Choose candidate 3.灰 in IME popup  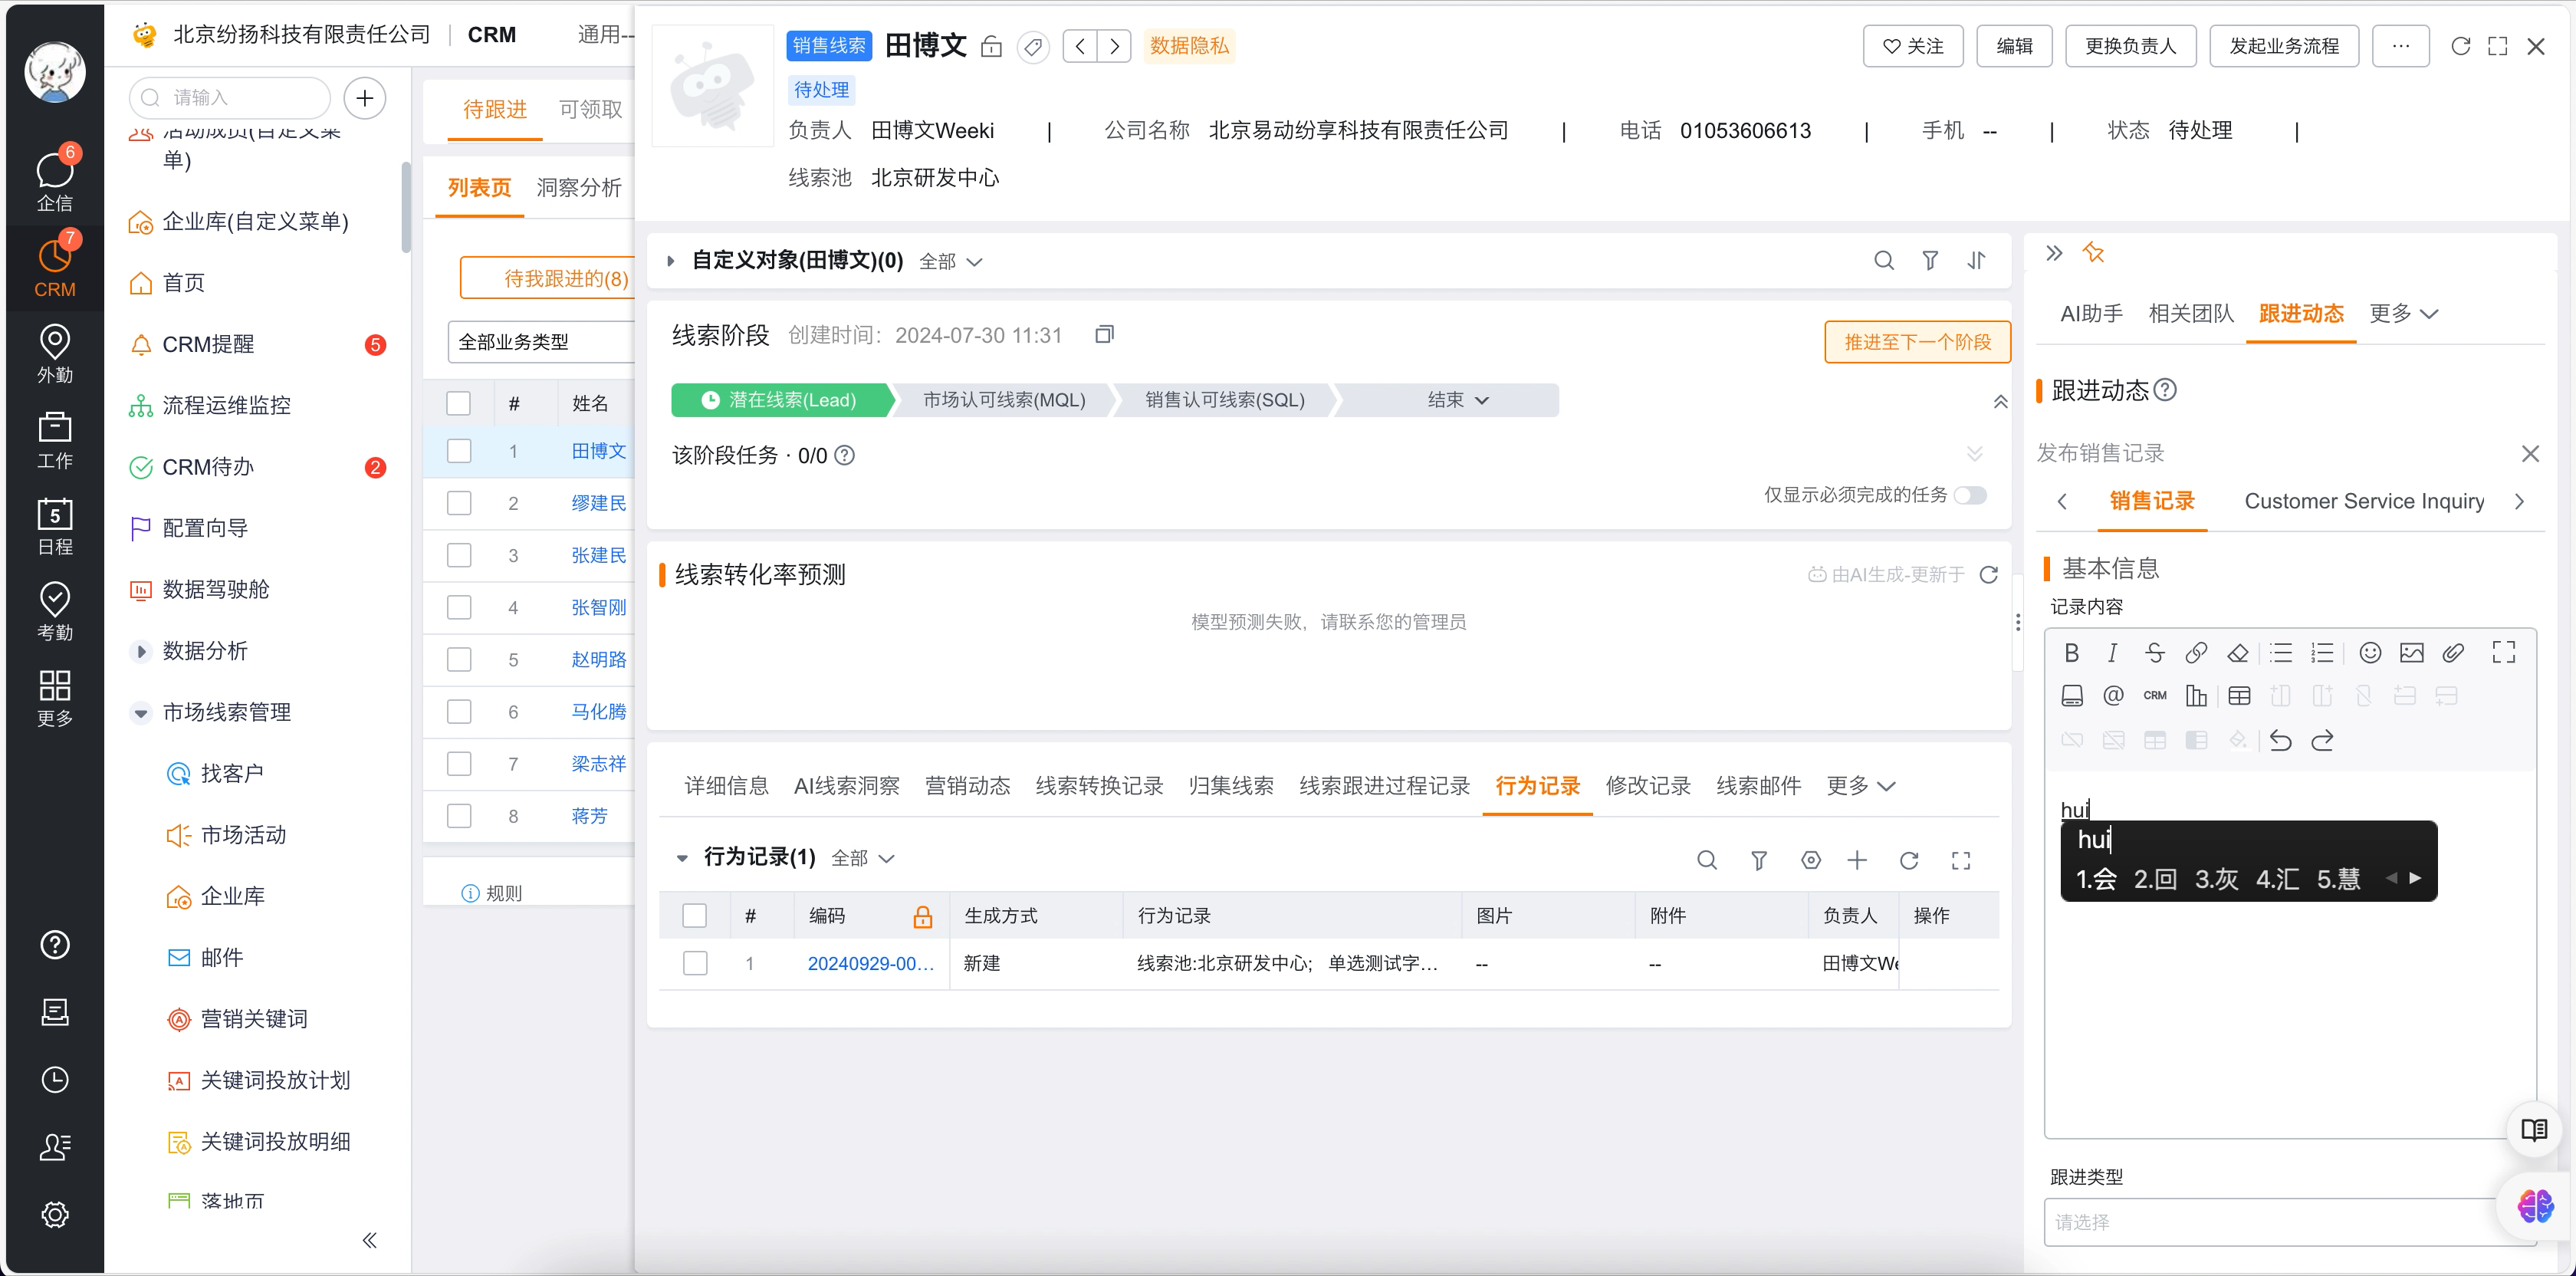coord(2216,879)
